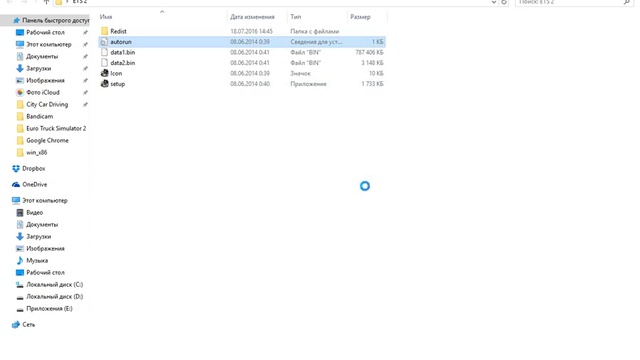This screenshot has height=360, width=640.
Task: Click Изображения icon under Этот компьютер
Action: click(20, 249)
